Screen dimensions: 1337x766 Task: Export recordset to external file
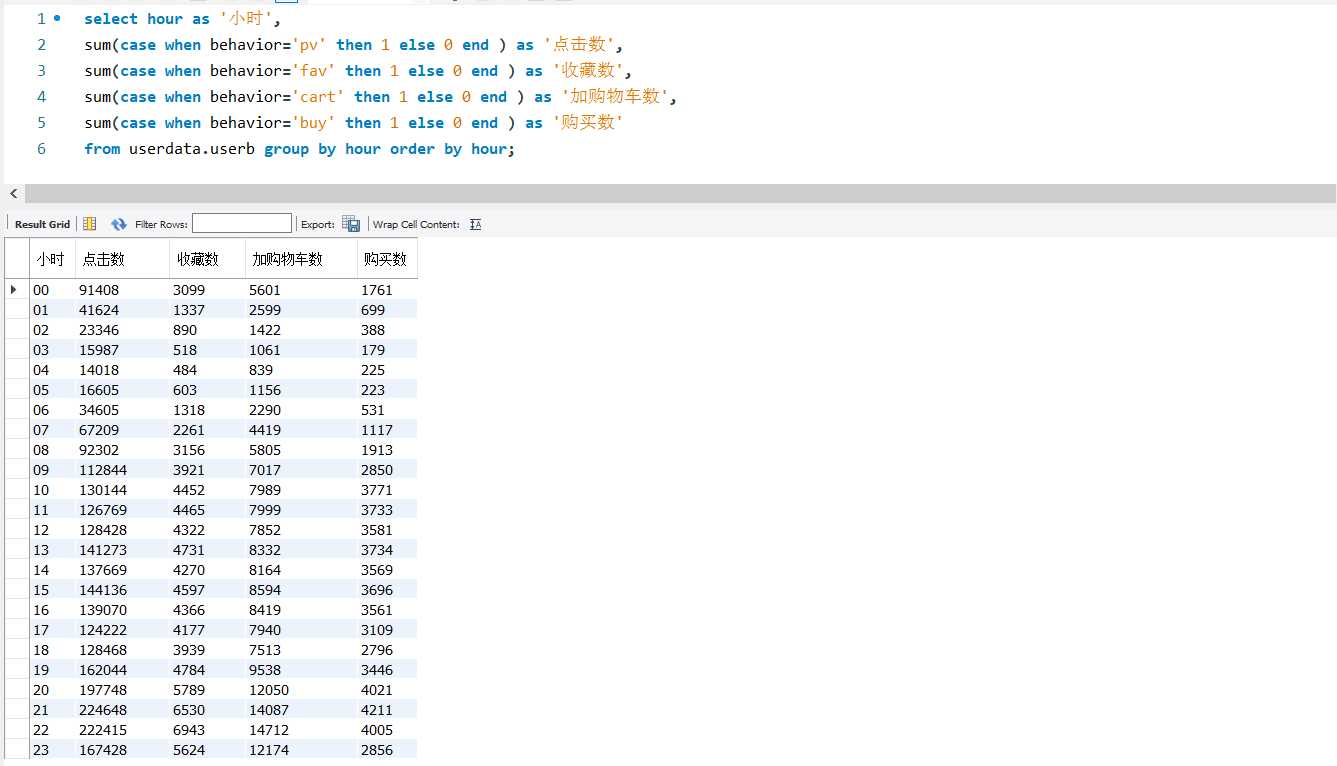pyautogui.click(x=350, y=224)
